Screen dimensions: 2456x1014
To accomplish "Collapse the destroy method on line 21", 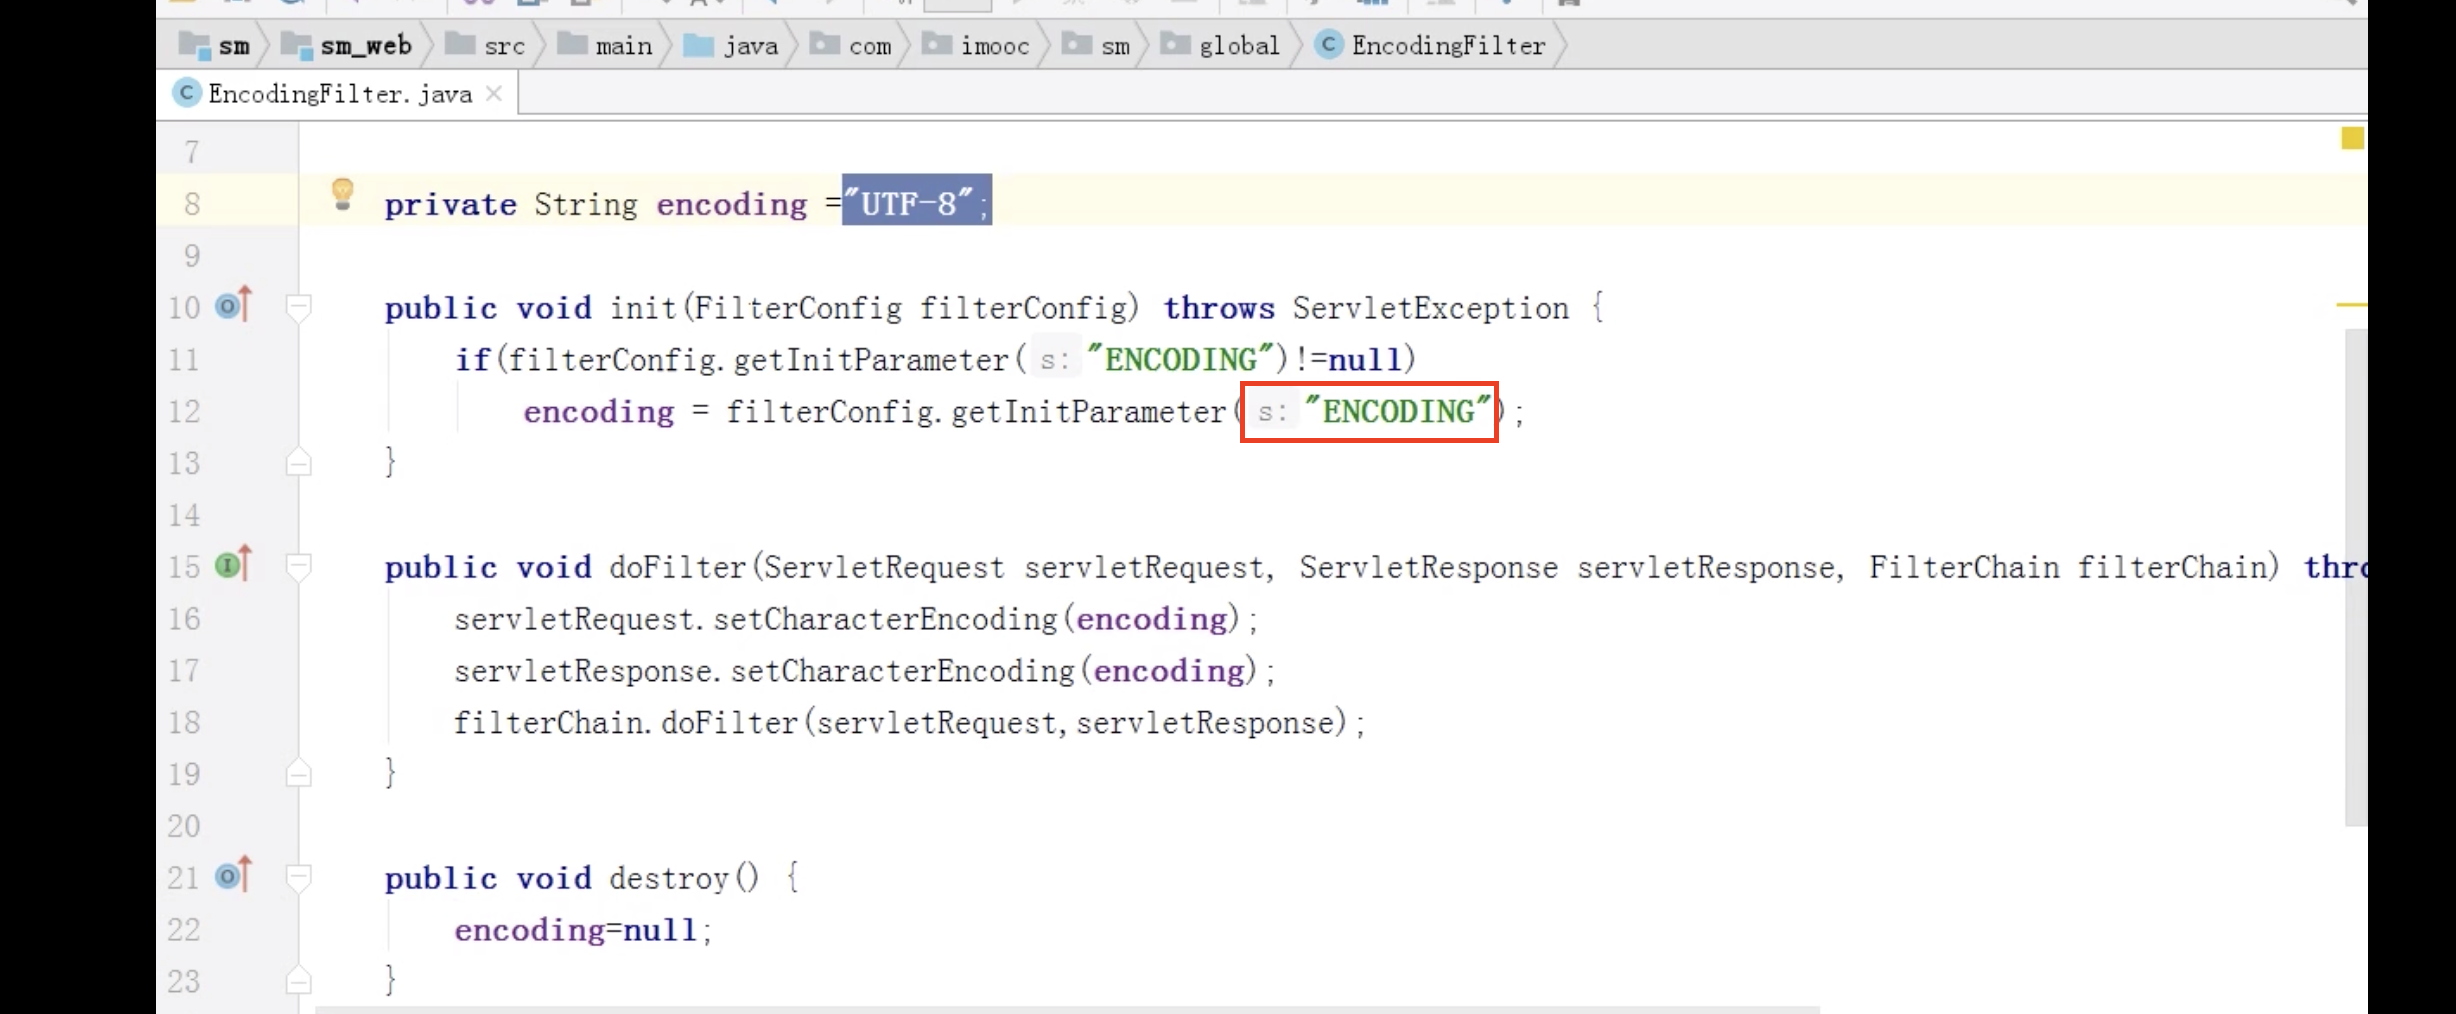I will (x=299, y=878).
